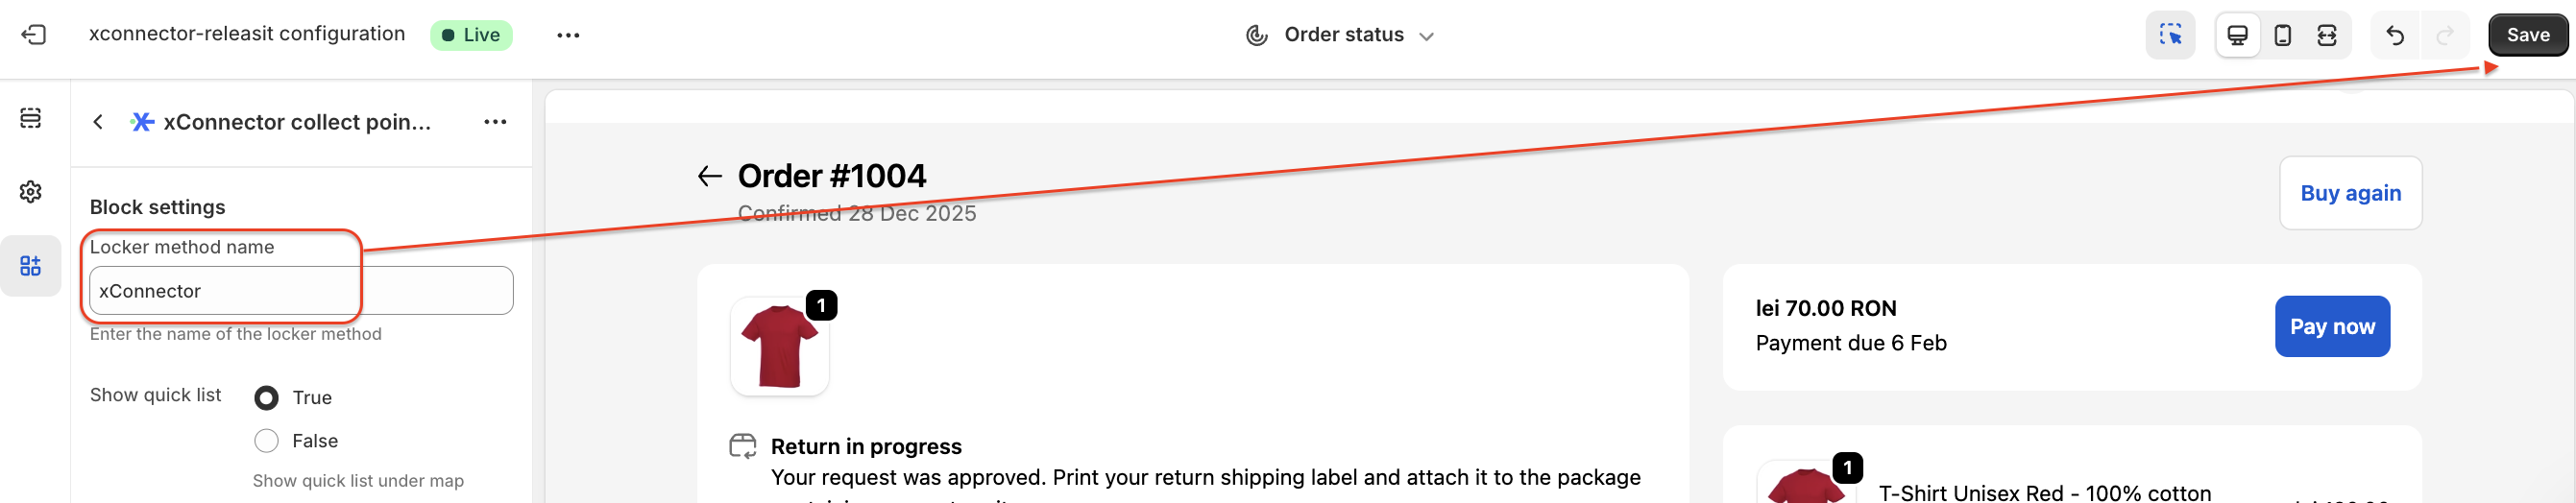Image resolution: width=2576 pixels, height=503 pixels.
Task: Click the Save button
Action: [x=2527, y=35]
